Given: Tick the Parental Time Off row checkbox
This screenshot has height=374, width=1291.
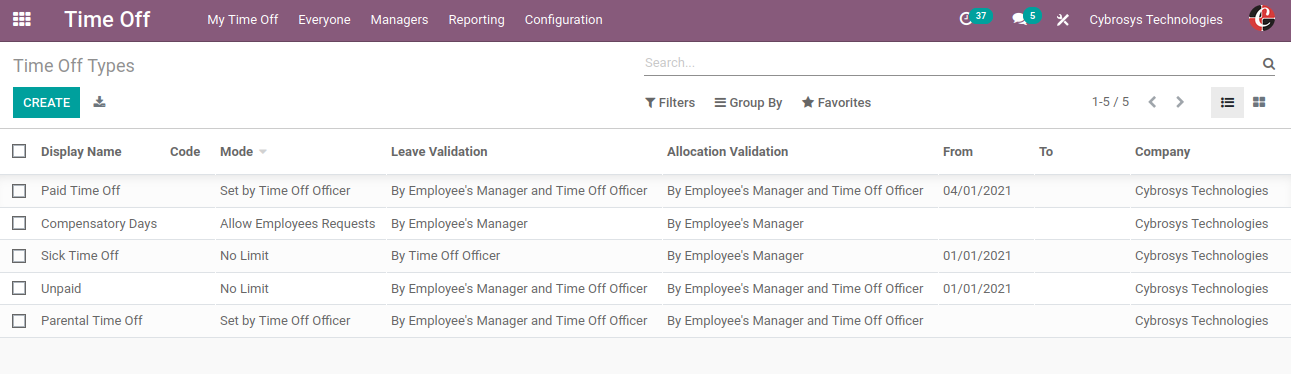Looking at the screenshot, I should tap(19, 321).
